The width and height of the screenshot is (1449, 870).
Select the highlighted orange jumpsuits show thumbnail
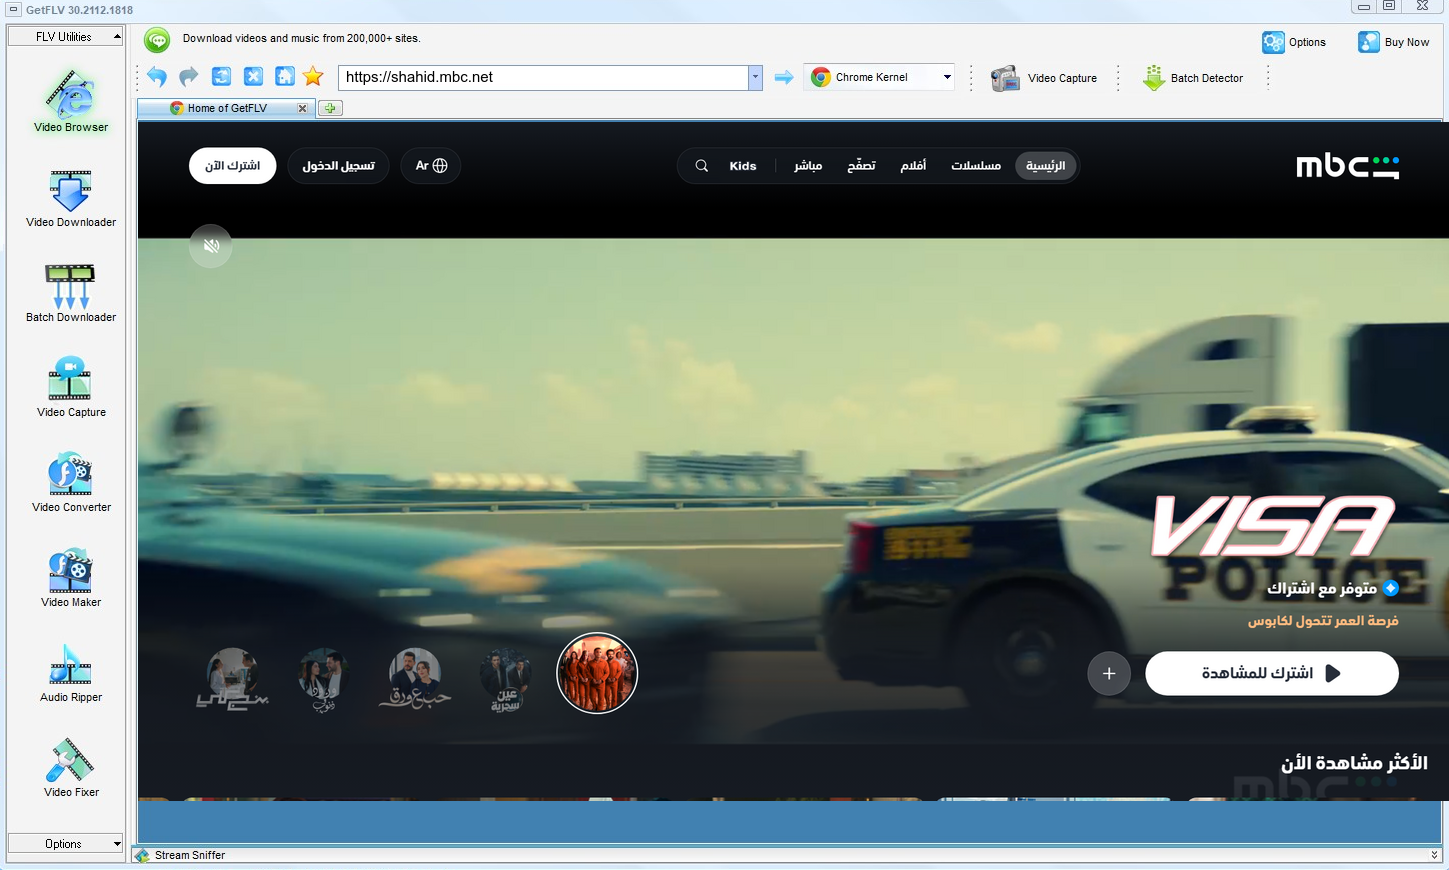coord(597,673)
